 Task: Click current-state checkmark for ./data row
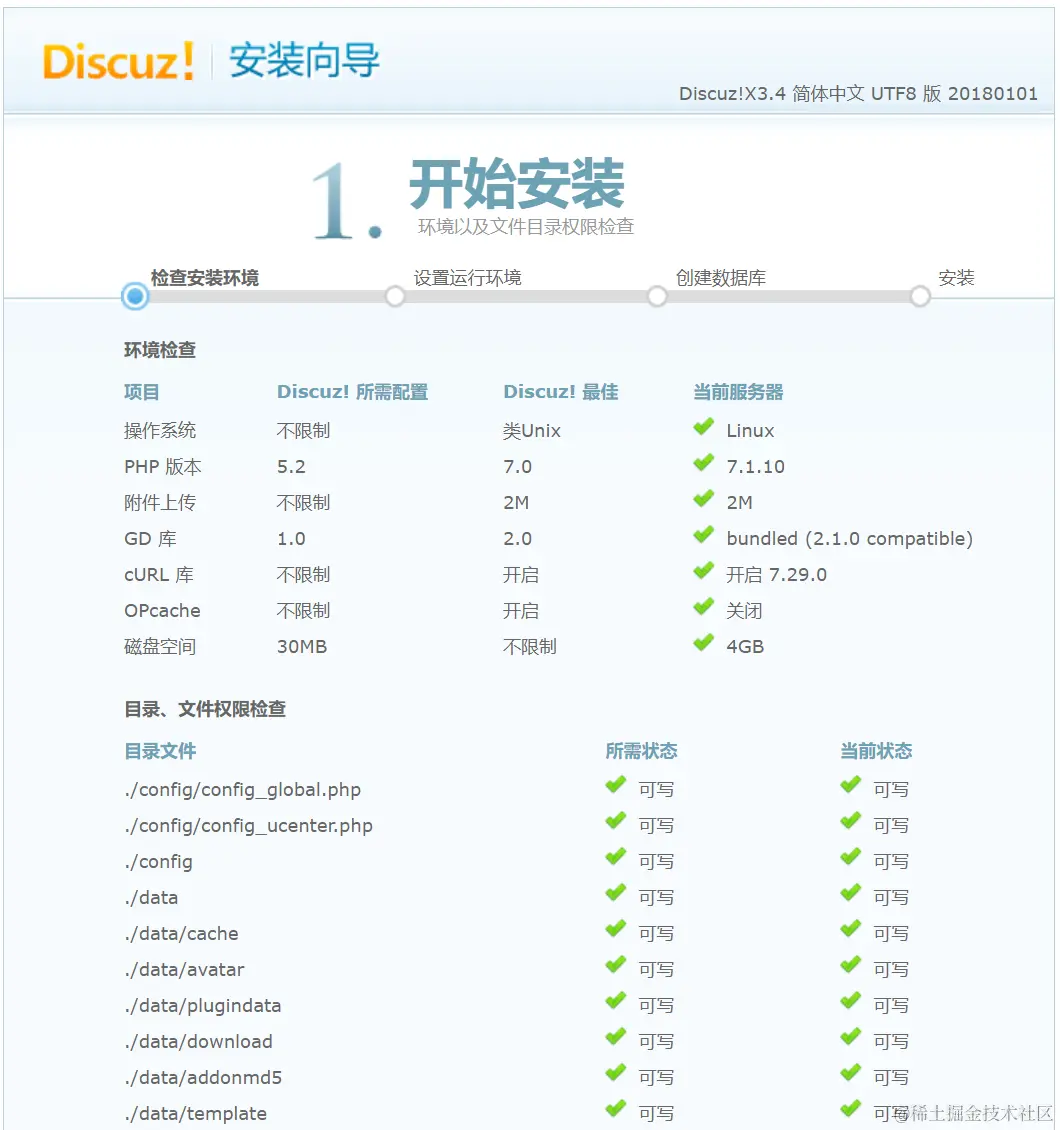[850, 894]
